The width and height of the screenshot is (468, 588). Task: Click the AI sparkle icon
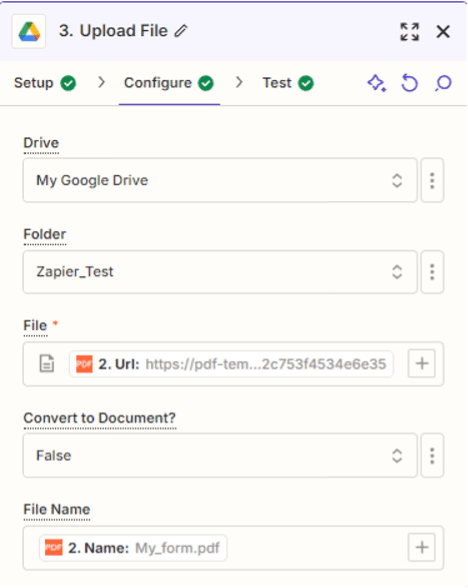[376, 83]
